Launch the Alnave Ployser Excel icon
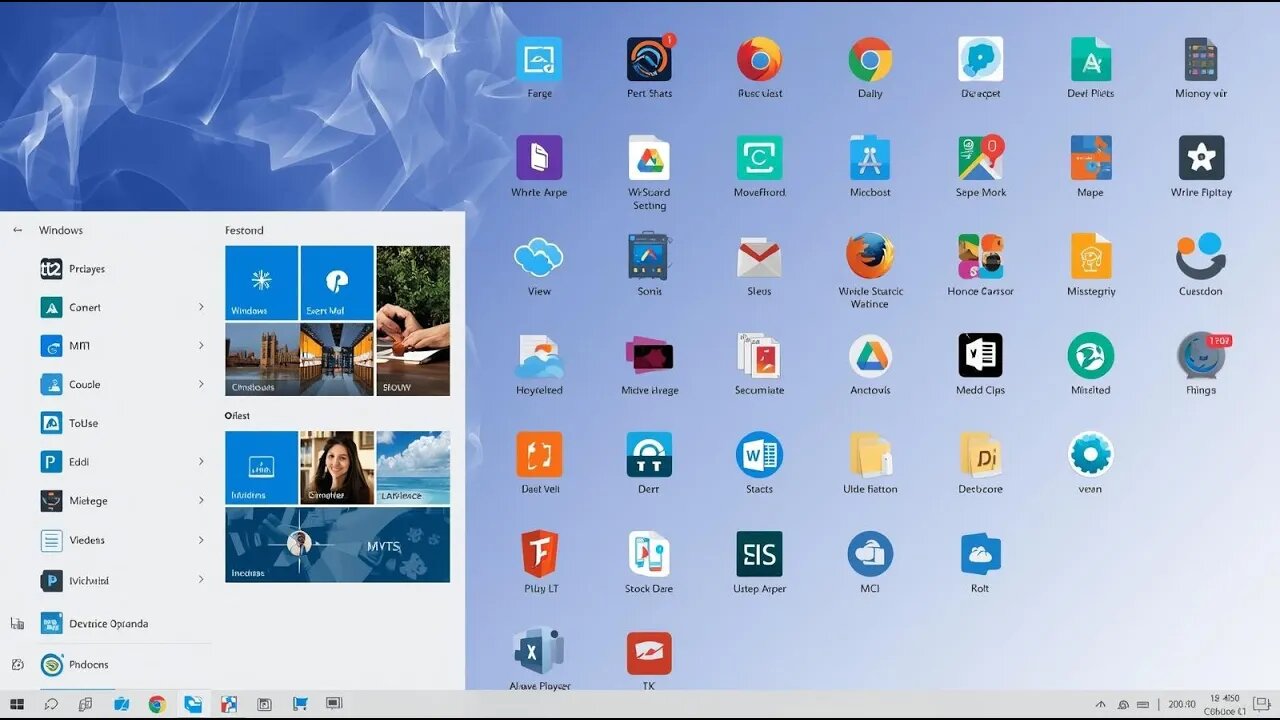The image size is (1280, 720). [540, 651]
